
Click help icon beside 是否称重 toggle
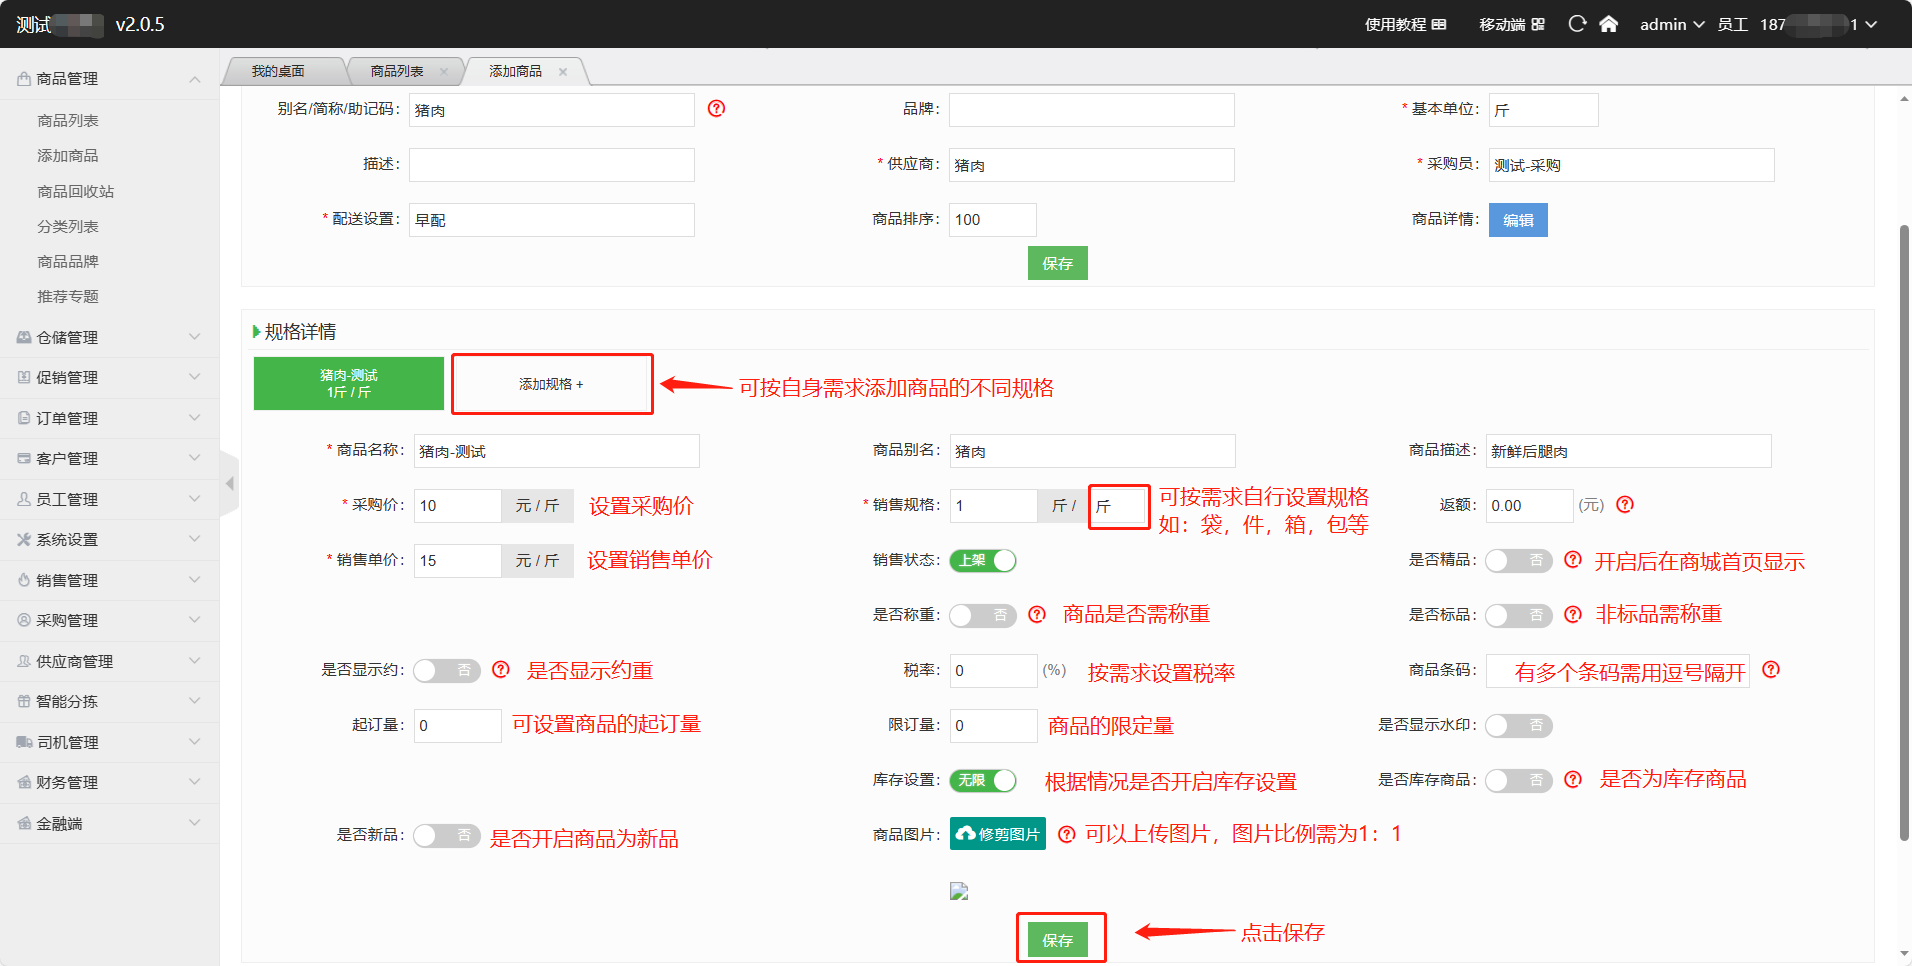1037,615
